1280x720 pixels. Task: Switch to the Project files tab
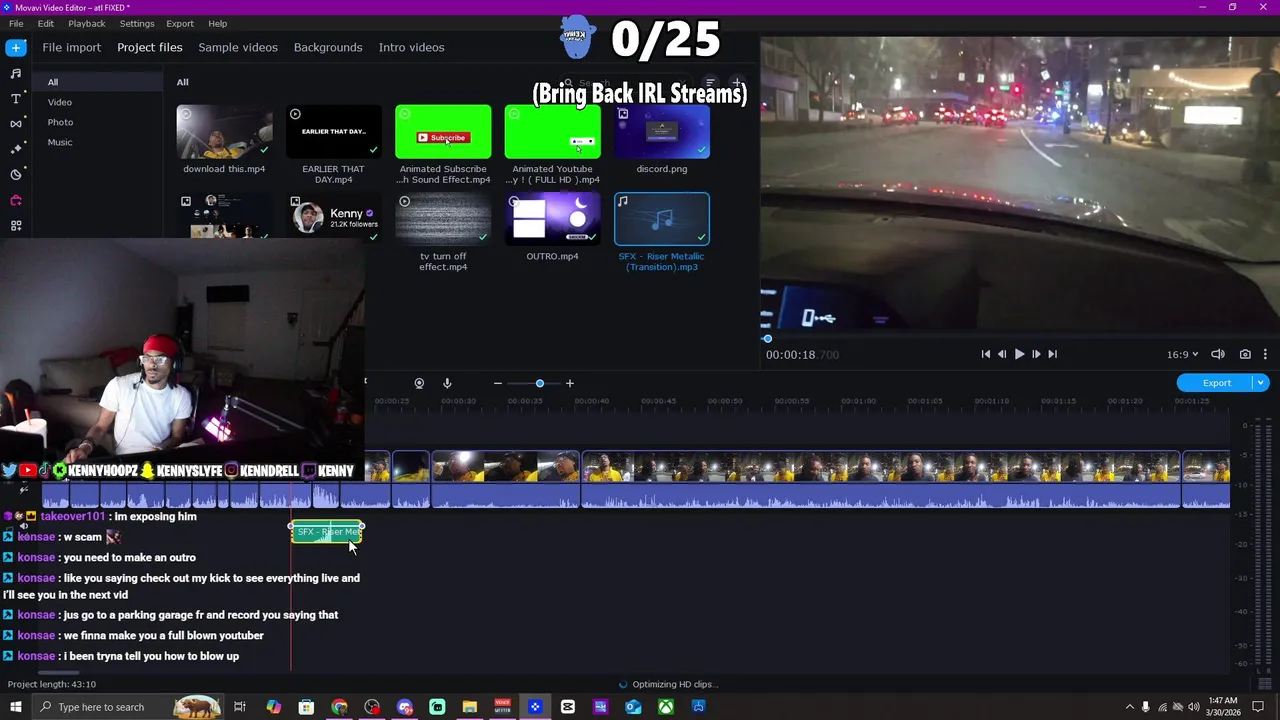(150, 47)
